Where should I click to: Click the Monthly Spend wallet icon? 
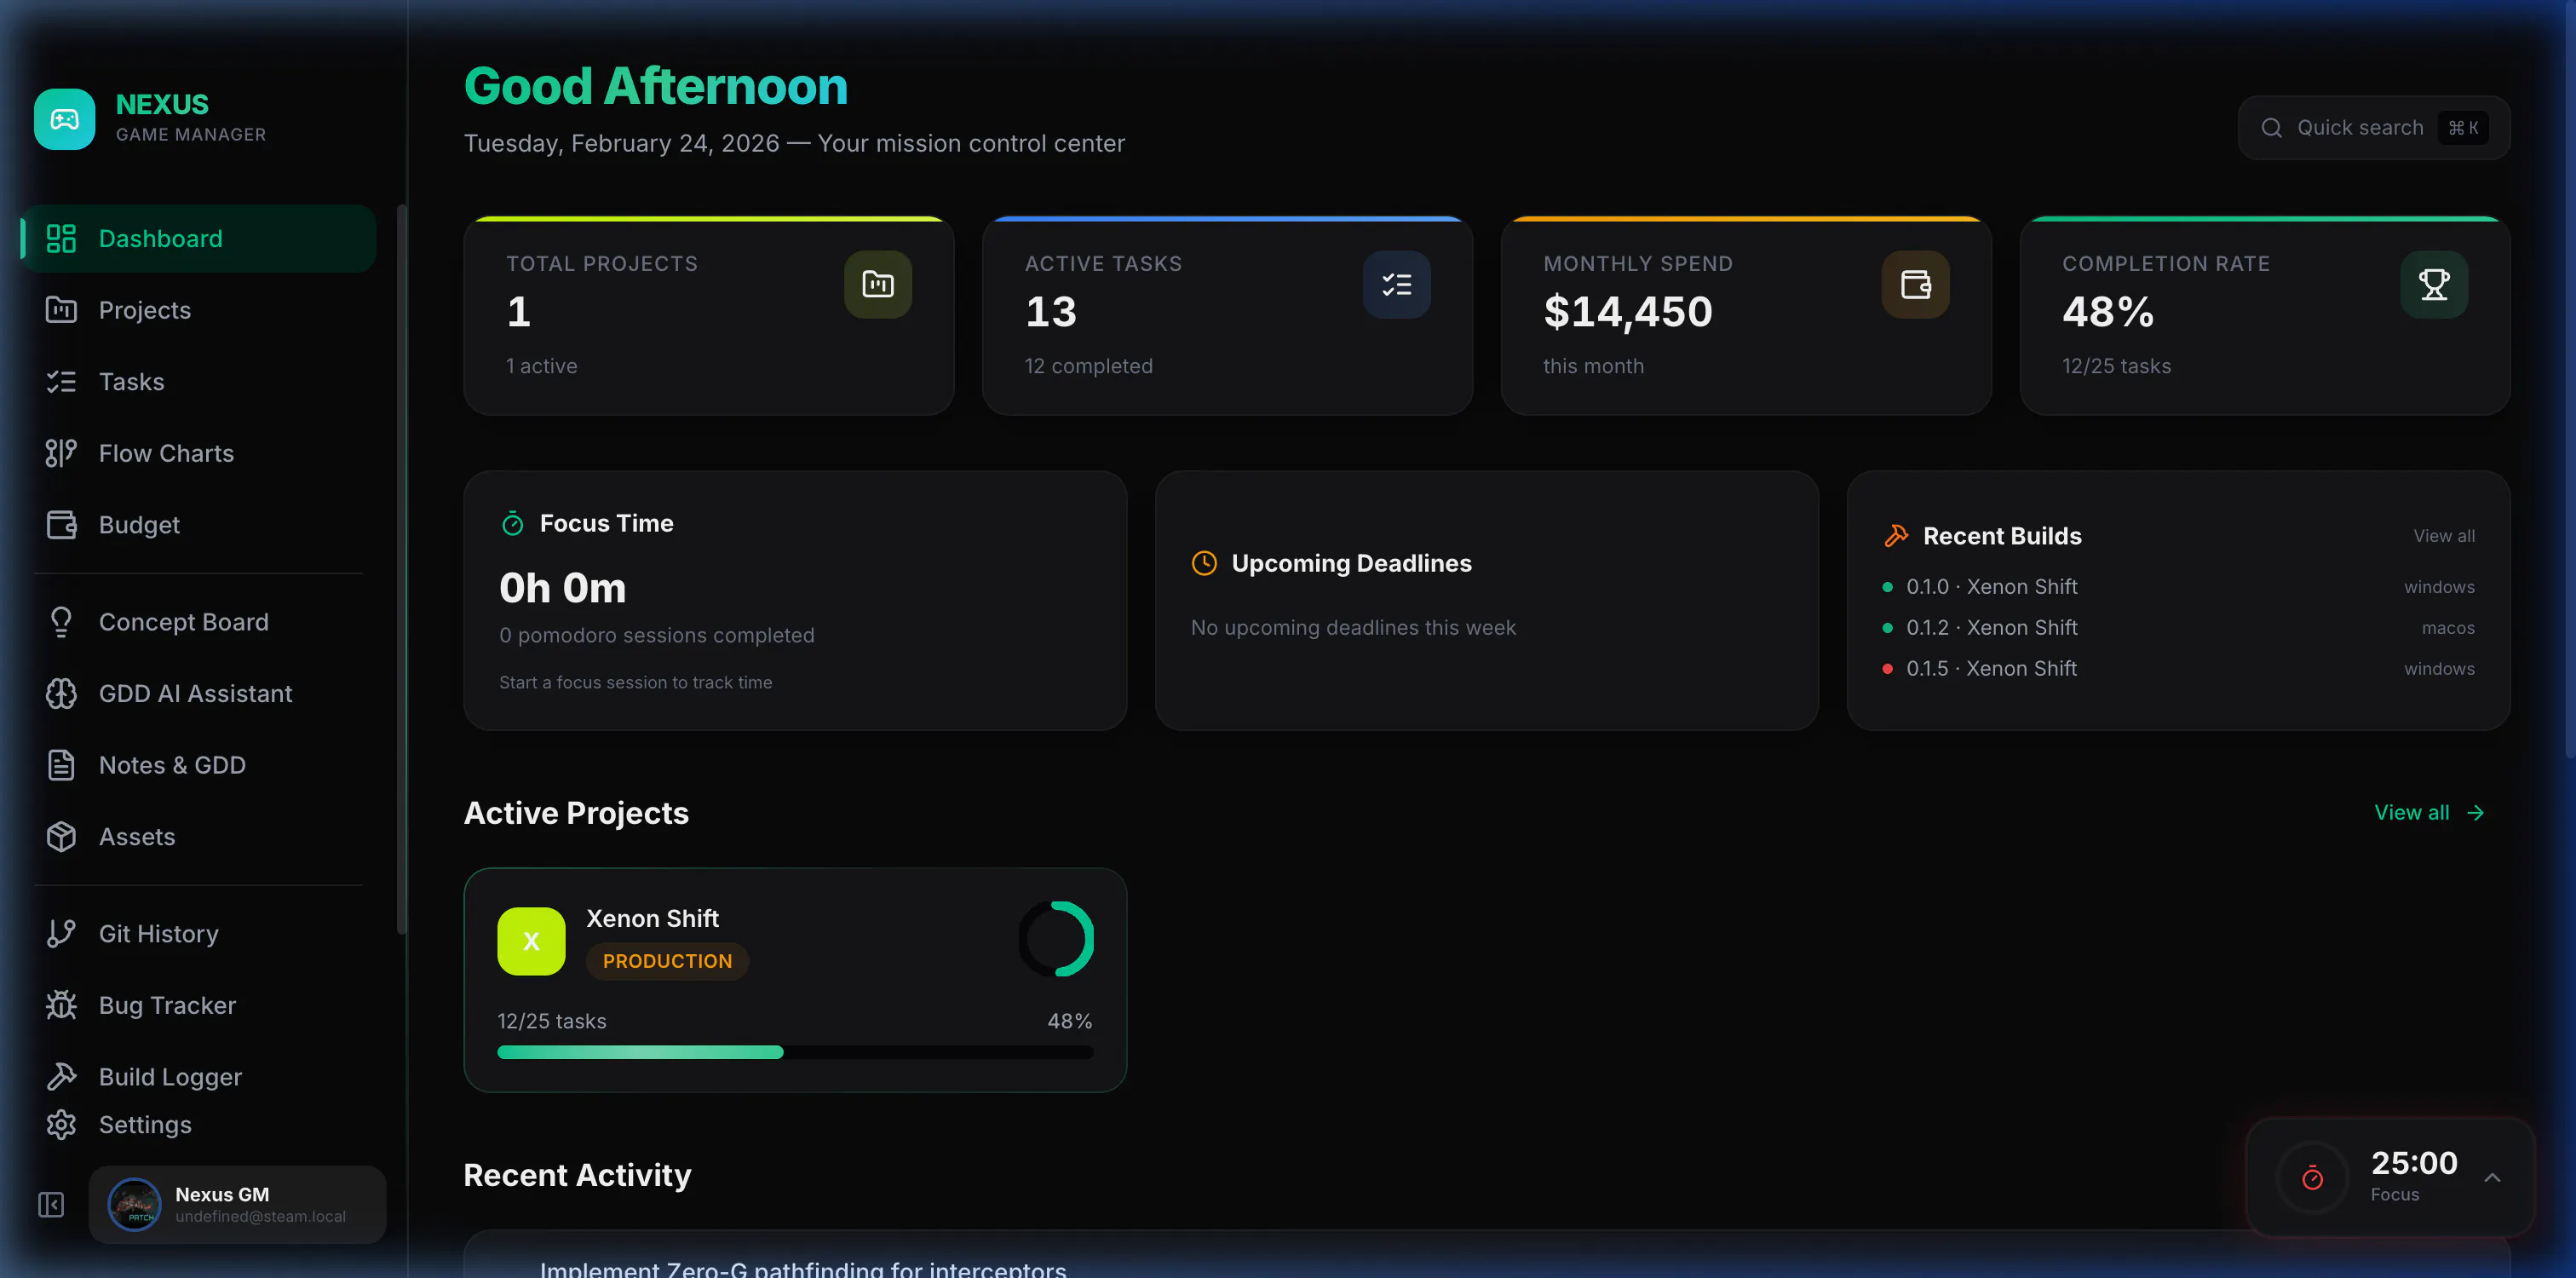[1915, 285]
